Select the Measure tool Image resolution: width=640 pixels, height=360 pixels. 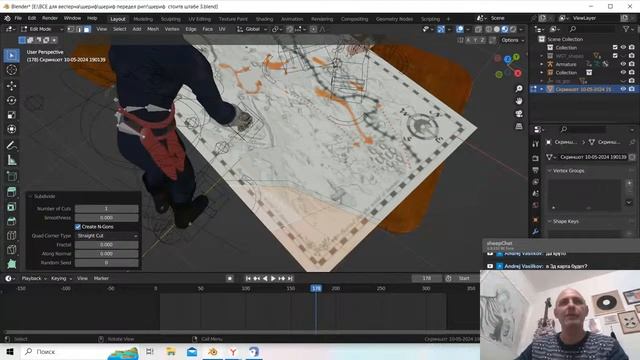(11, 160)
